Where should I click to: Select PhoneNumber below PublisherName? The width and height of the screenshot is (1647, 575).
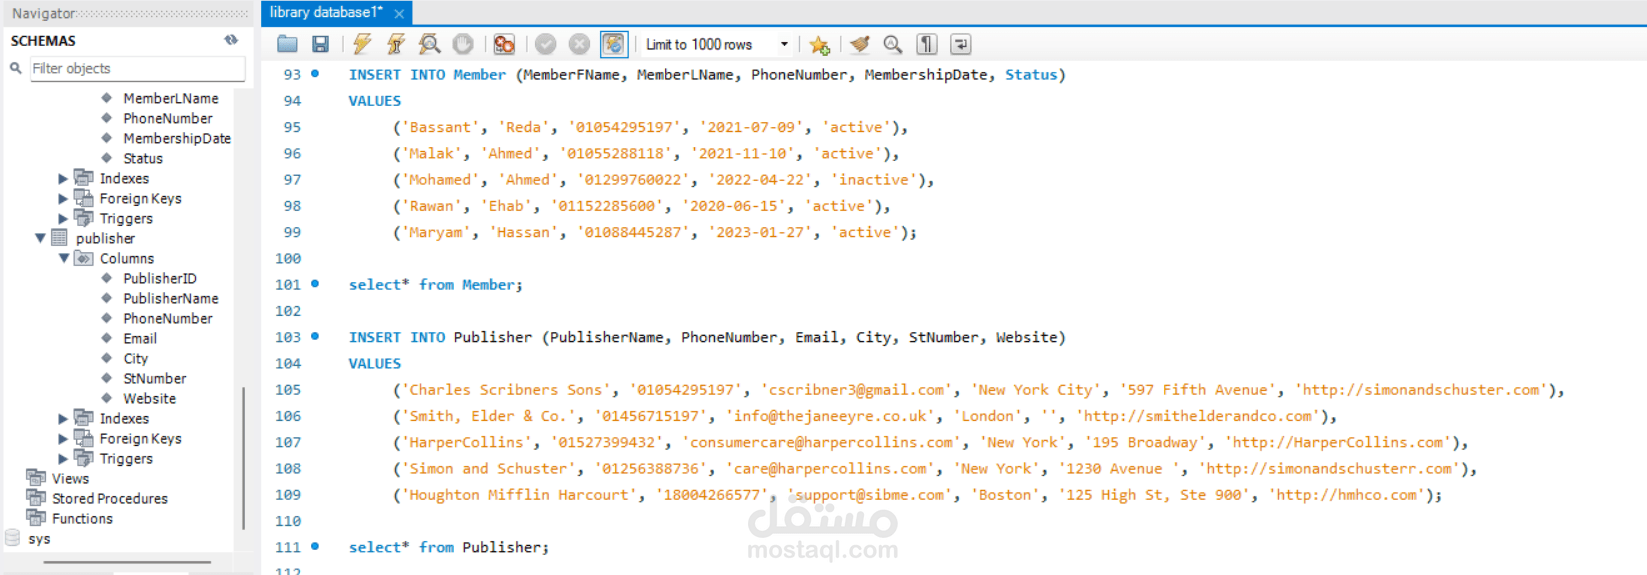click(x=167, y=318)
